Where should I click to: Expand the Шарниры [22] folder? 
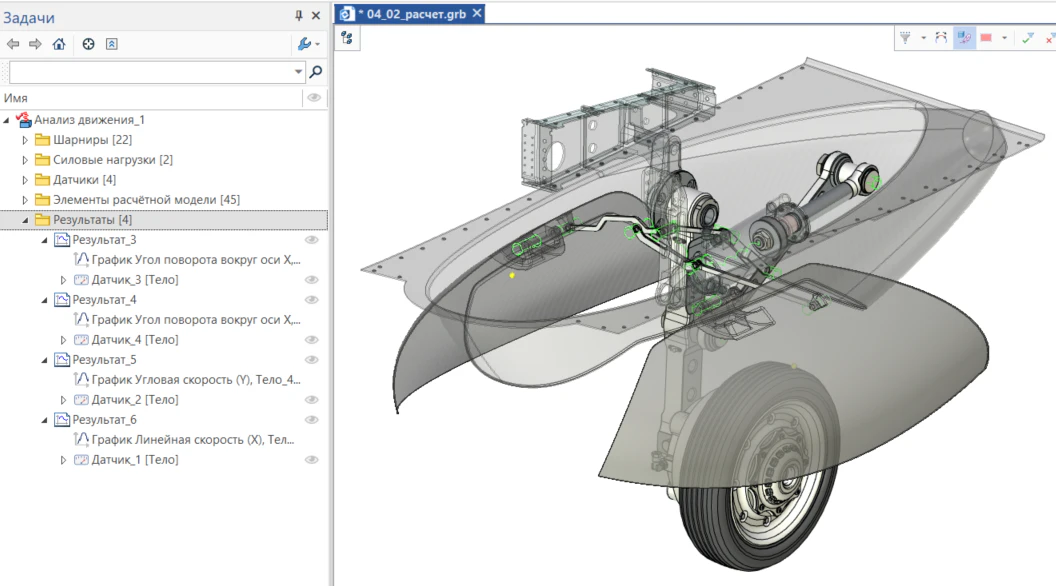[x=25, y=140]
